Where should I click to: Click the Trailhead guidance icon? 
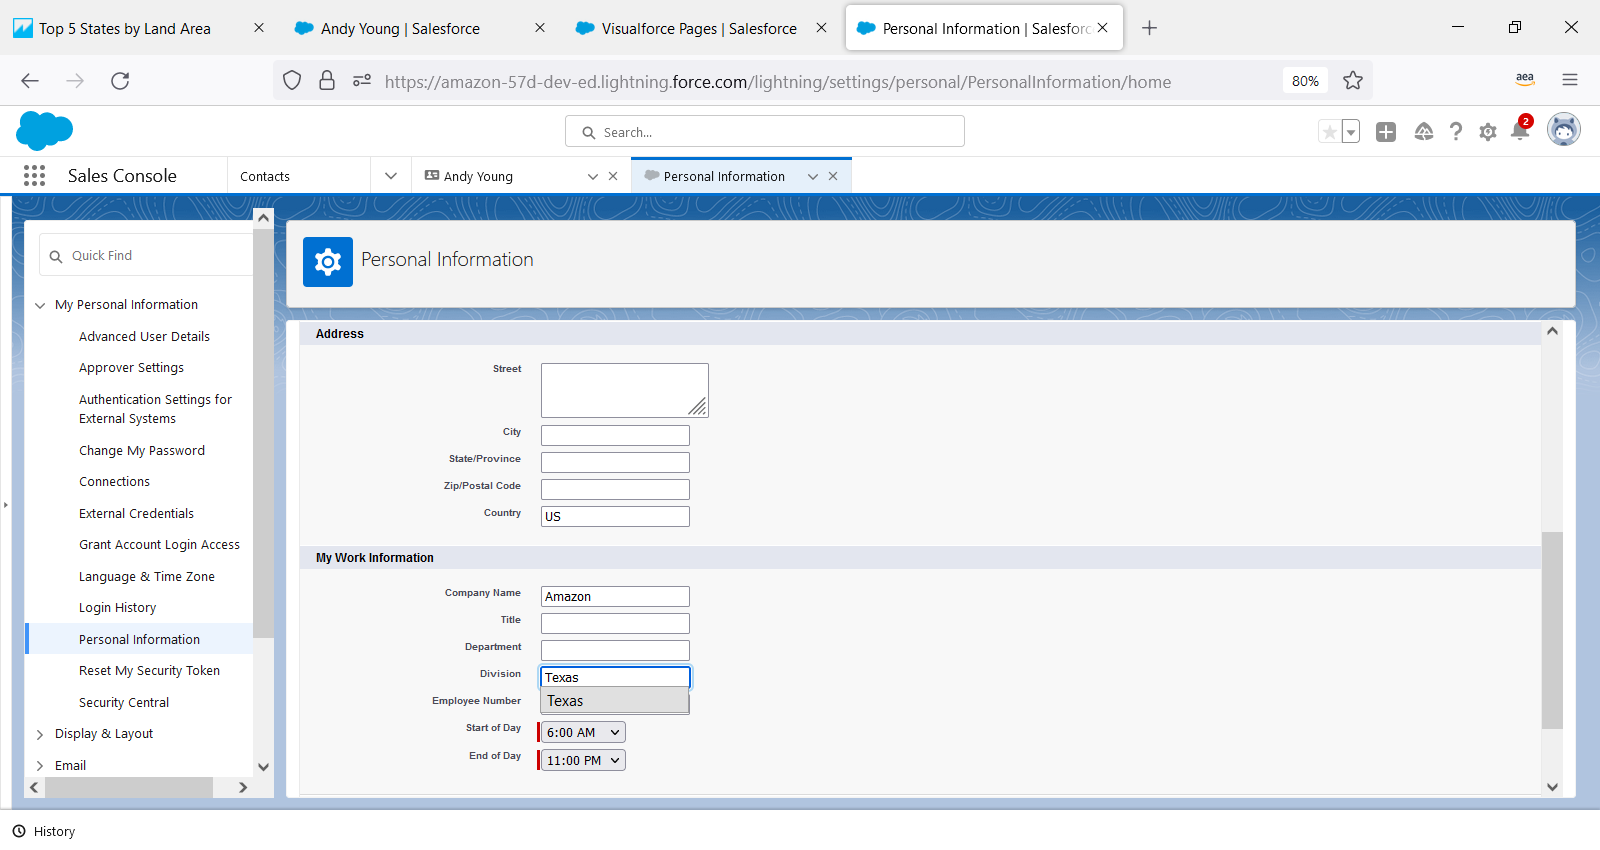click(x=1424, y=132)
